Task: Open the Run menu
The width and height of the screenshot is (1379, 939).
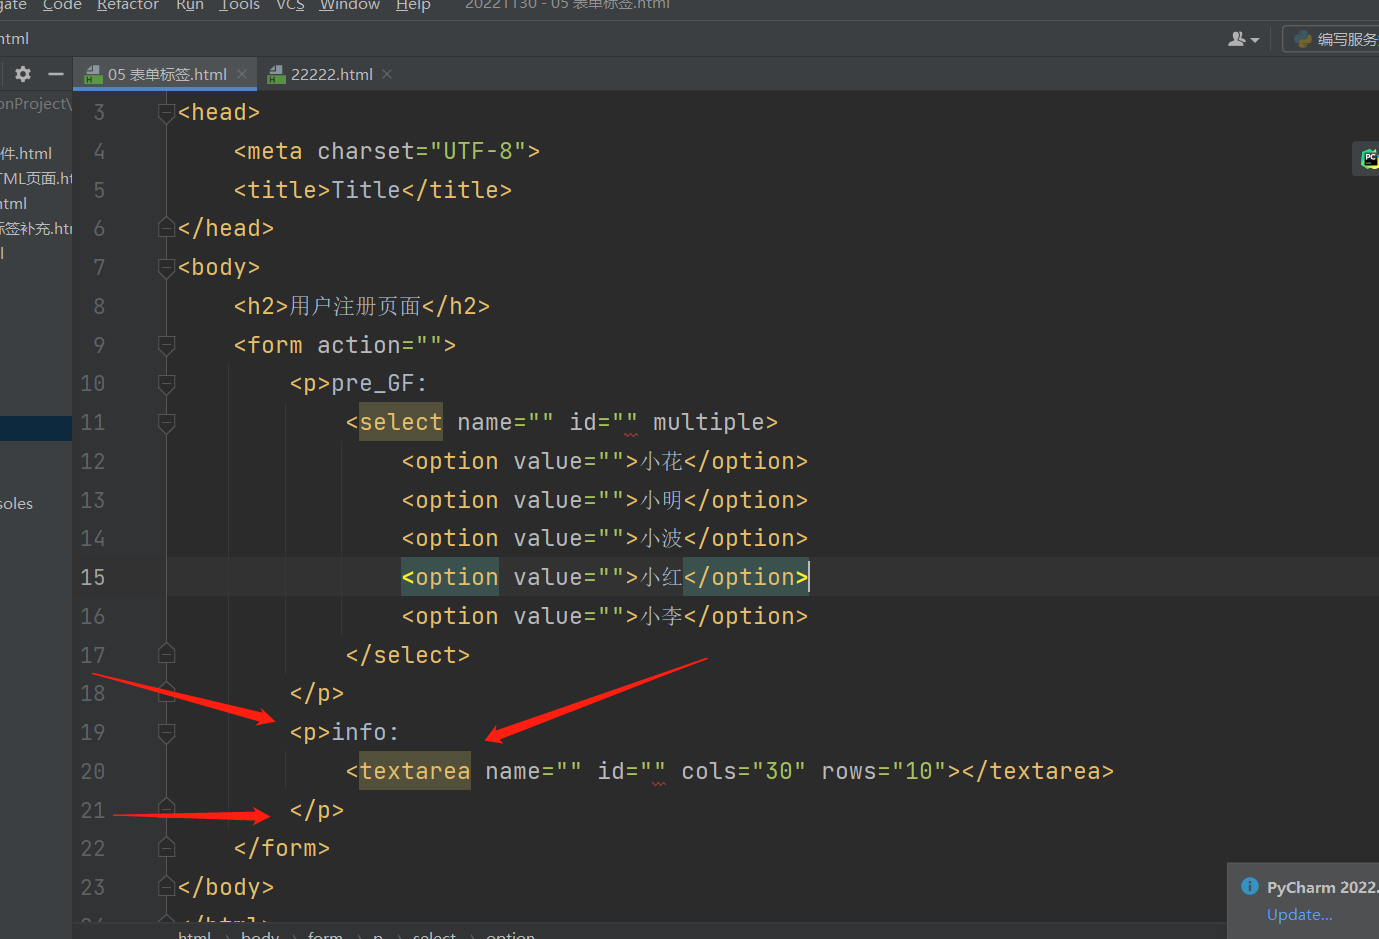Action: coord(190,6)
